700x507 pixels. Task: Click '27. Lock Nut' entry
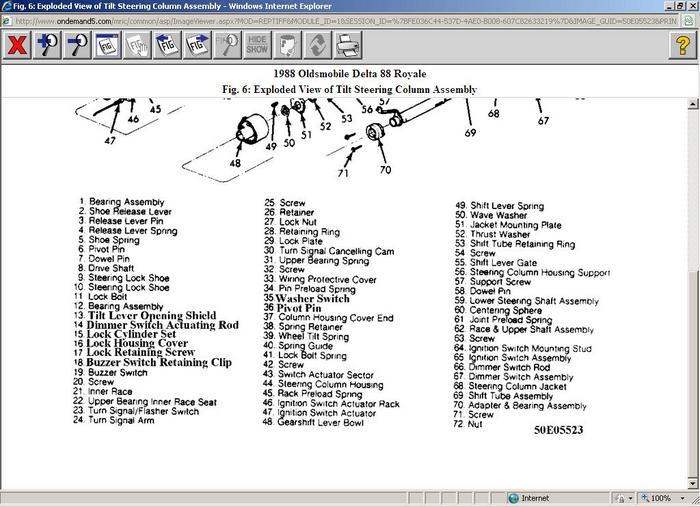[x=291, y=222]
